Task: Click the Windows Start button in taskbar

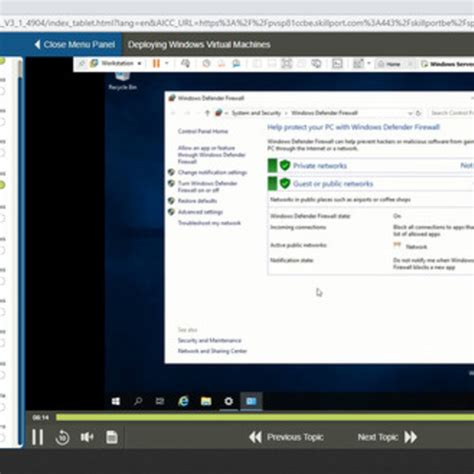Action: [116, 401]
